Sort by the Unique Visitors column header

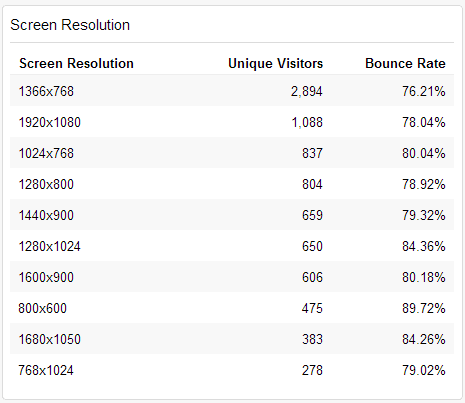pyautogui.click(x=275, y=63)
